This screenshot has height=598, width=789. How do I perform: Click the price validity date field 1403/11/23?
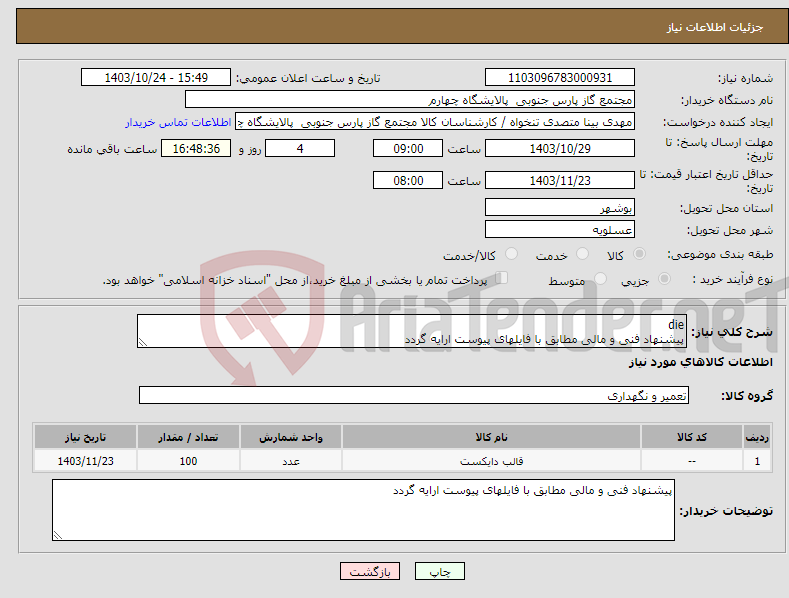[560, 180]
